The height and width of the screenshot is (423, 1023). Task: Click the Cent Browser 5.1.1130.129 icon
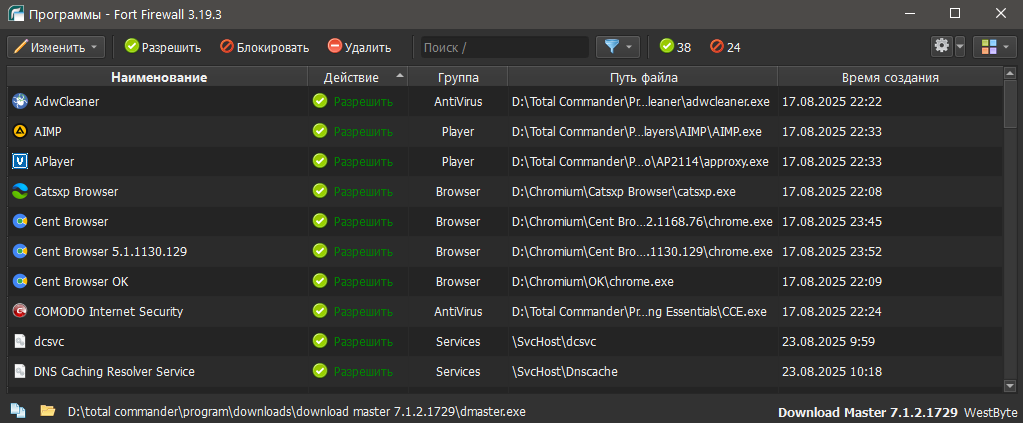pyautogui.click(x=20, y=251)
